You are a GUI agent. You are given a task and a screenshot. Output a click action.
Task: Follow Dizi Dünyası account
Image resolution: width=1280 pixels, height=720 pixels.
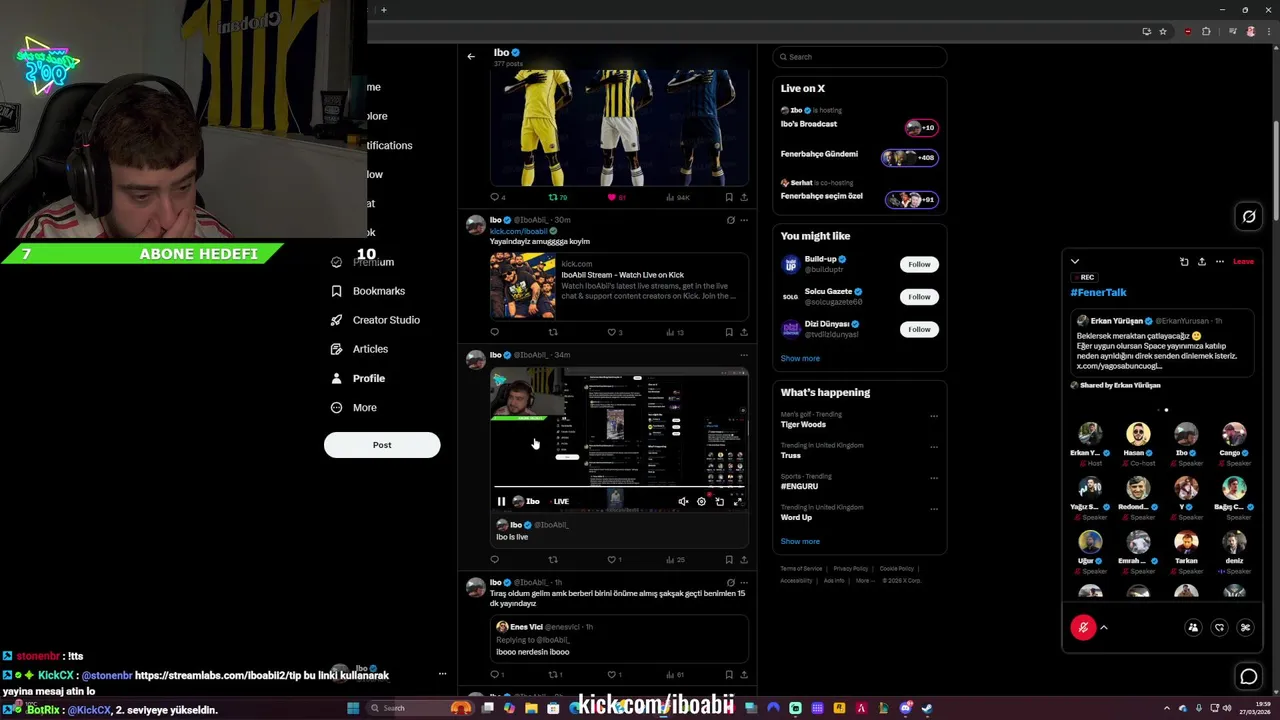(919, 329)
